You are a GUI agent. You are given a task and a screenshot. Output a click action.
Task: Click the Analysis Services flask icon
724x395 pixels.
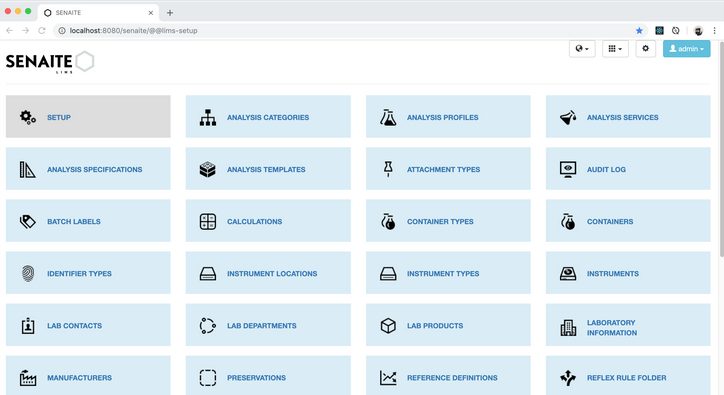pyautogui.click(x=568, y=117)
